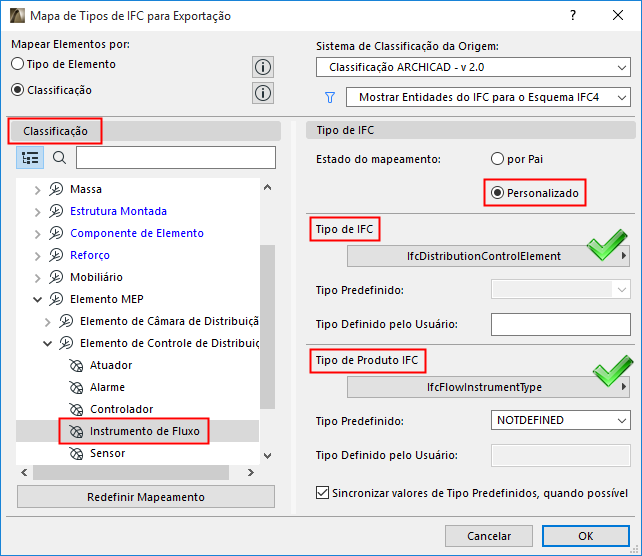Click the Alarme leaf icon
The width and height of the screenshot is (642, 556).
tap(76, 387)
